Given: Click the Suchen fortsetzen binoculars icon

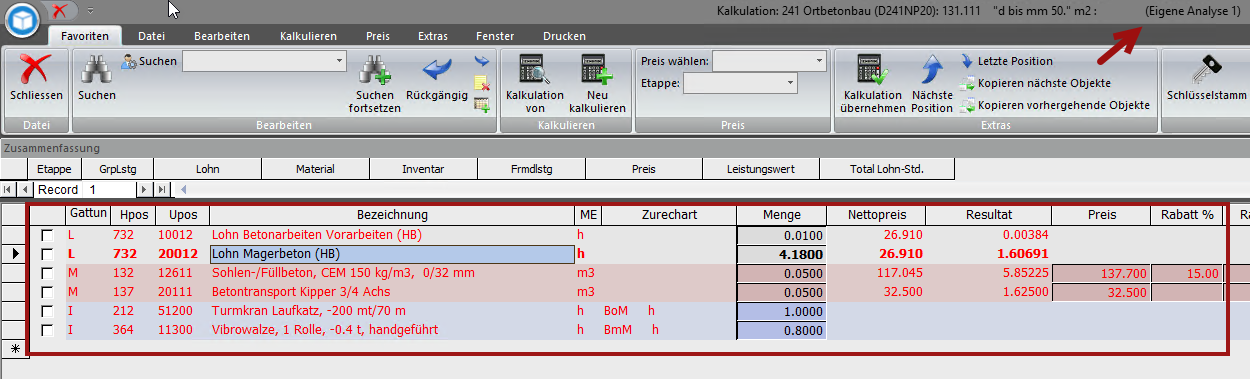Looking at the screenshot, I should coord(374,70).
